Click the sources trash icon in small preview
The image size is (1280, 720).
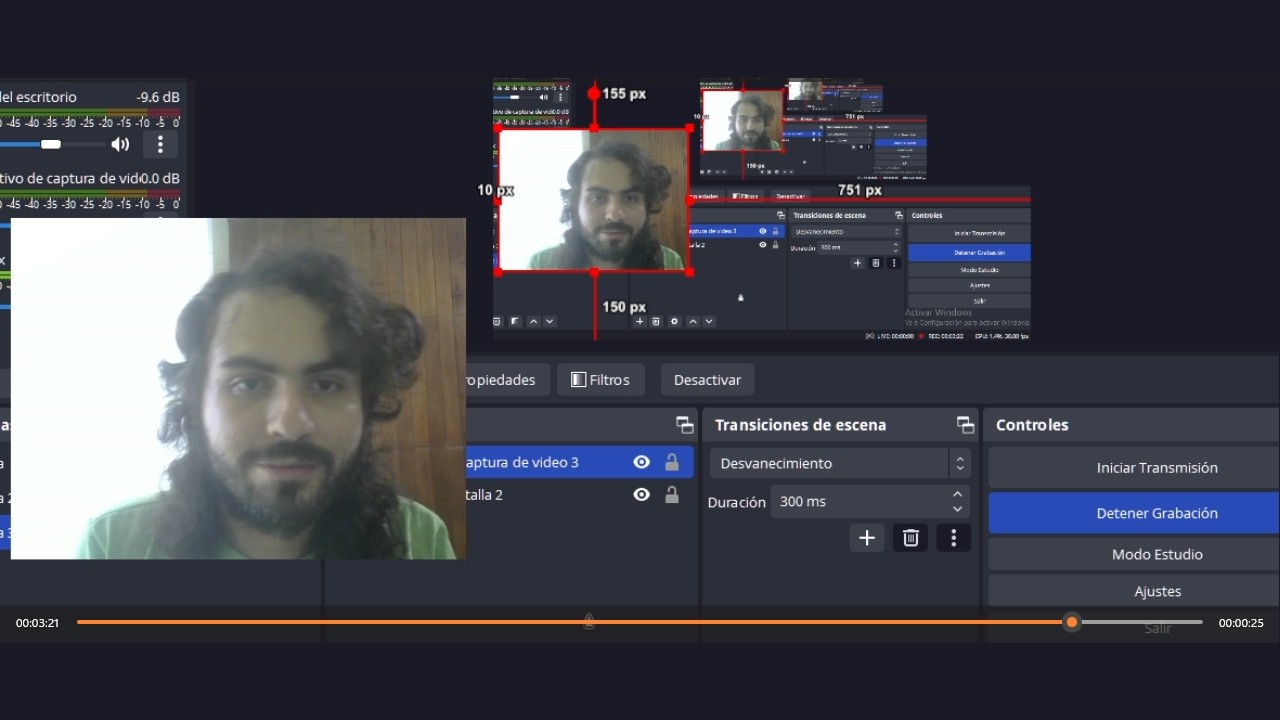[656, 321]
